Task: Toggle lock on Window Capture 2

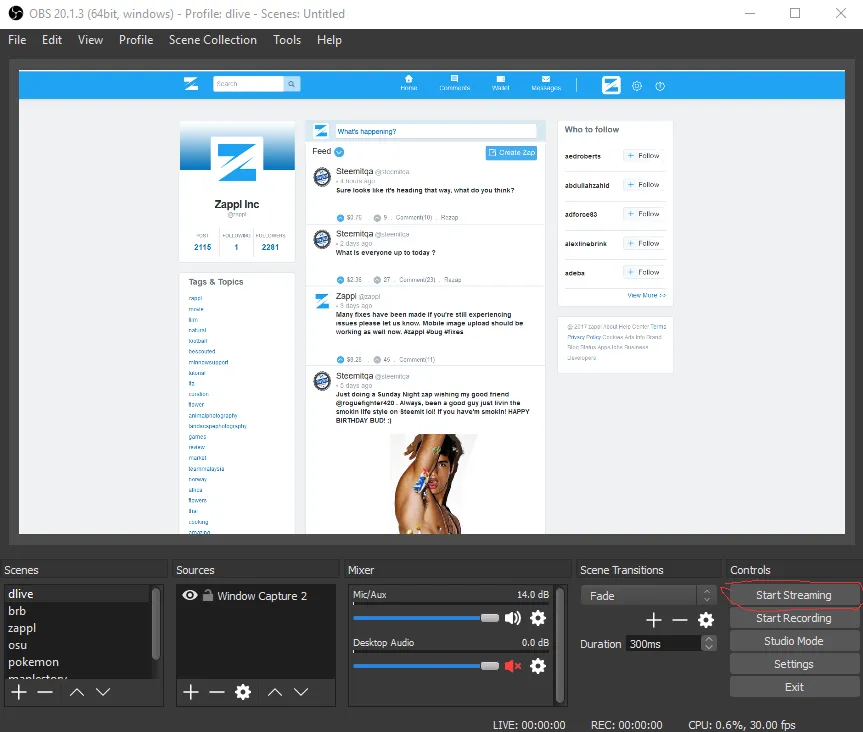Action: (207, 595)
